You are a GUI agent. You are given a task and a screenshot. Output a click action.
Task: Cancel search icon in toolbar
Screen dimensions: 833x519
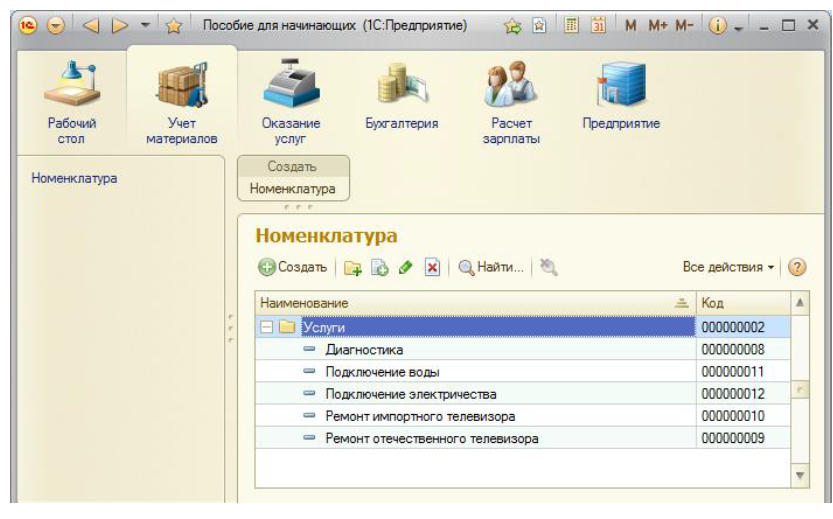549,267
